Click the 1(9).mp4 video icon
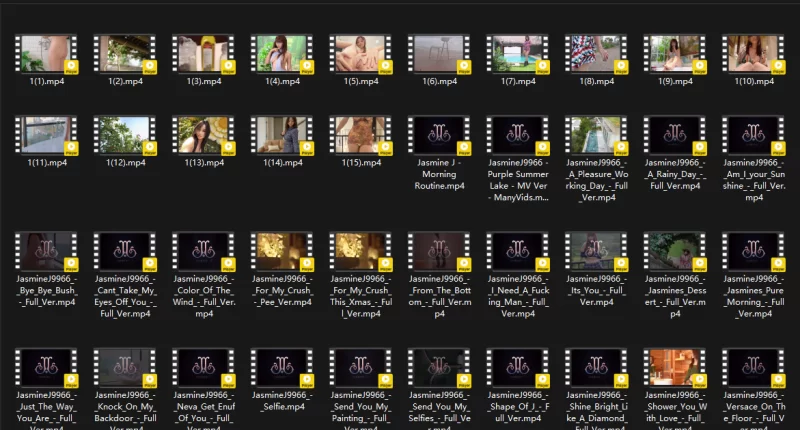 click(x=675, y=54)
